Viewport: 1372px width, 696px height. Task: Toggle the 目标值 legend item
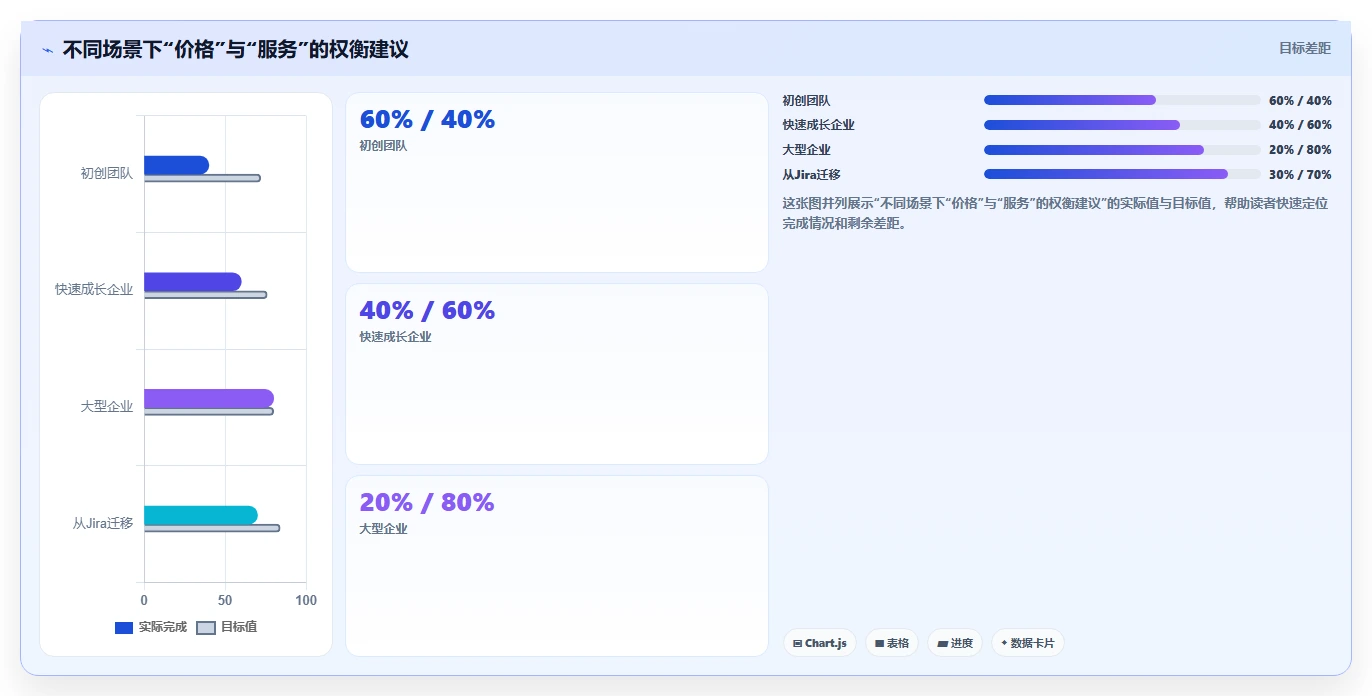[226, 627]
